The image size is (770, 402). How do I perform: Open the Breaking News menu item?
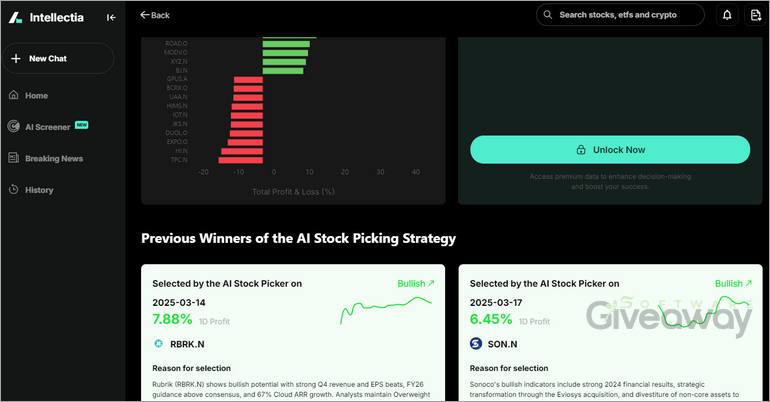54,158
